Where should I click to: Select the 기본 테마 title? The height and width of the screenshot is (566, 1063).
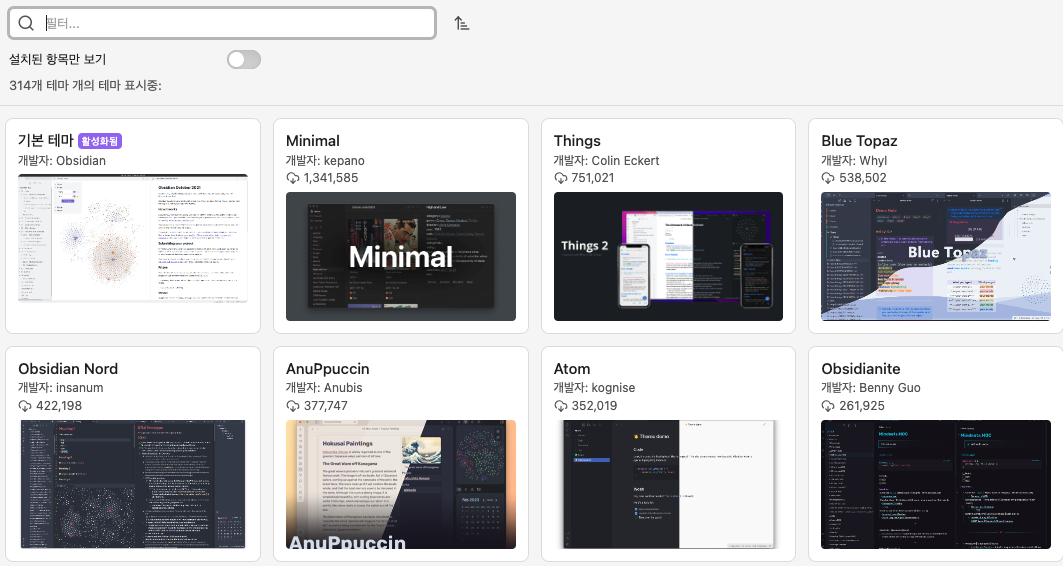coord(45,140)
